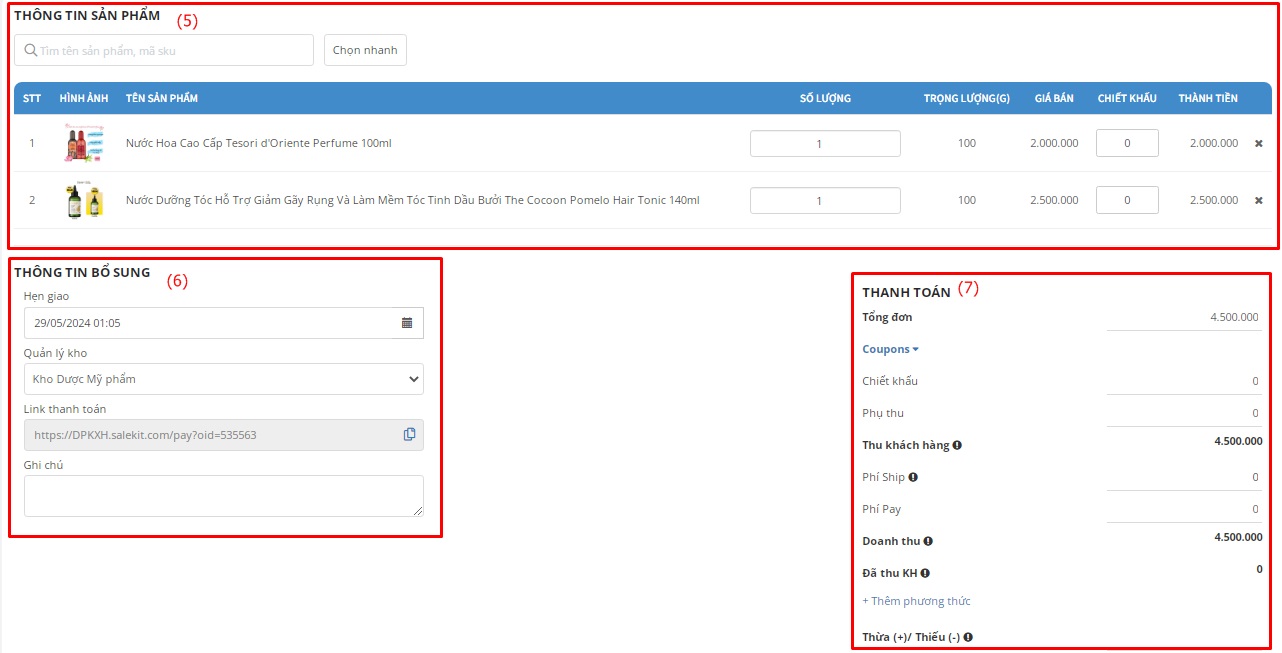Click the calendar icon in Hẹn giao field
Viewport: 1282px width, 653px height.
(407, 323)
